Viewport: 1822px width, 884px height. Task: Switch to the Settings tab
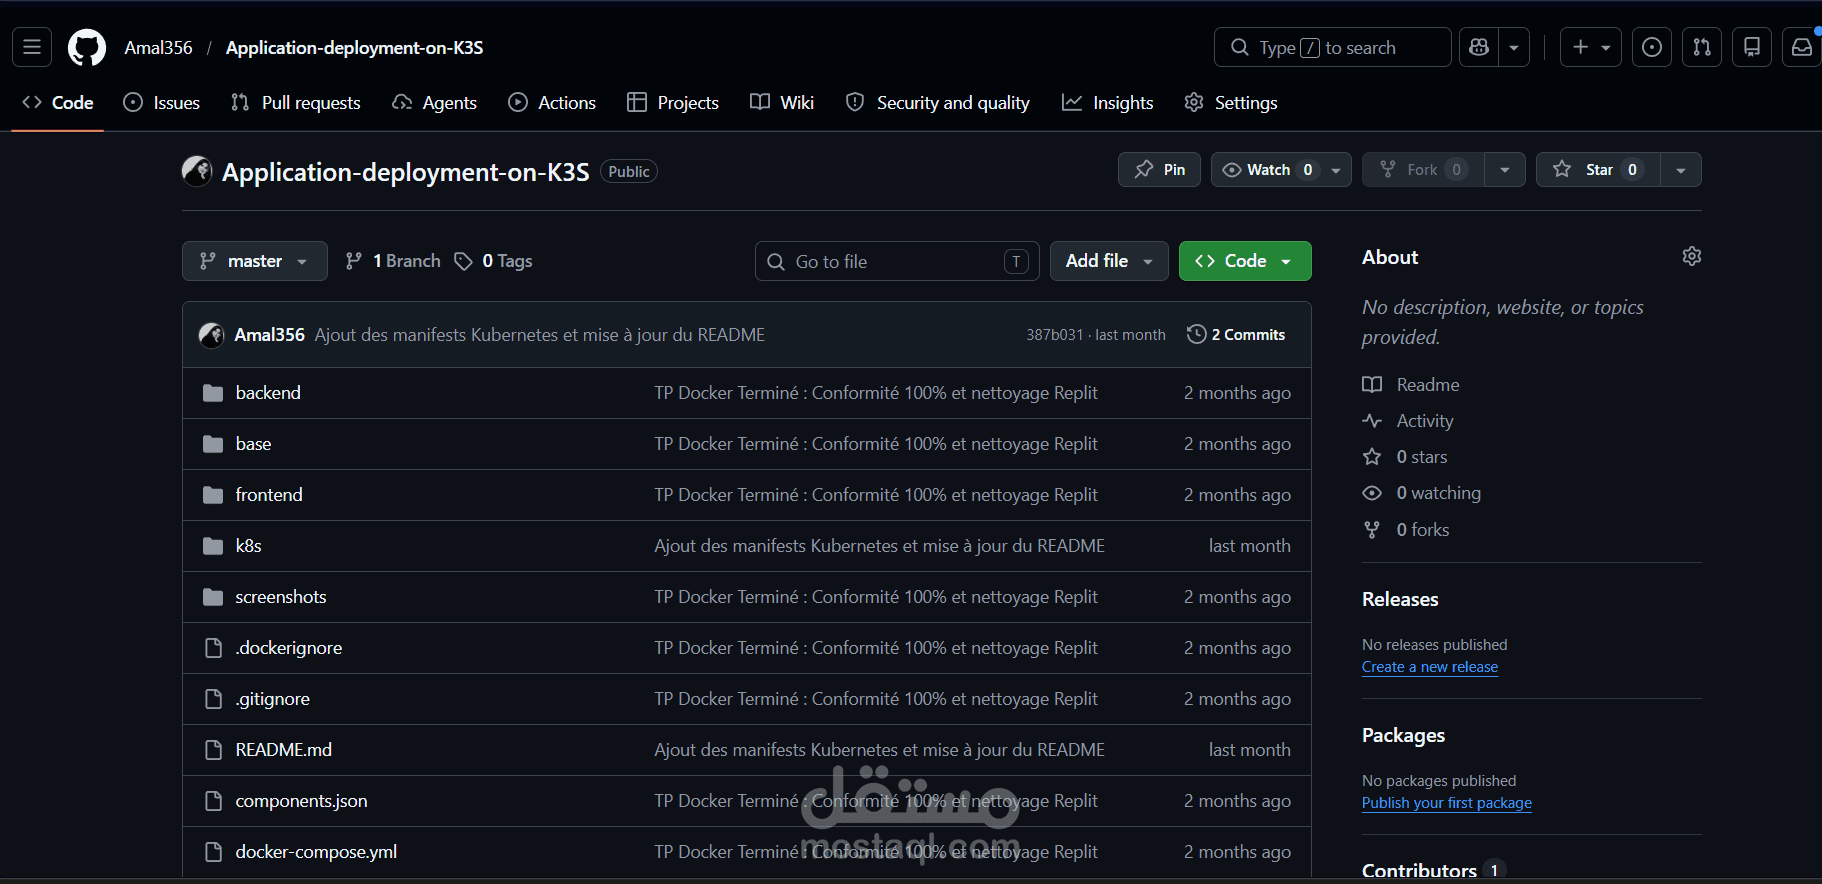click(1231, 103)
